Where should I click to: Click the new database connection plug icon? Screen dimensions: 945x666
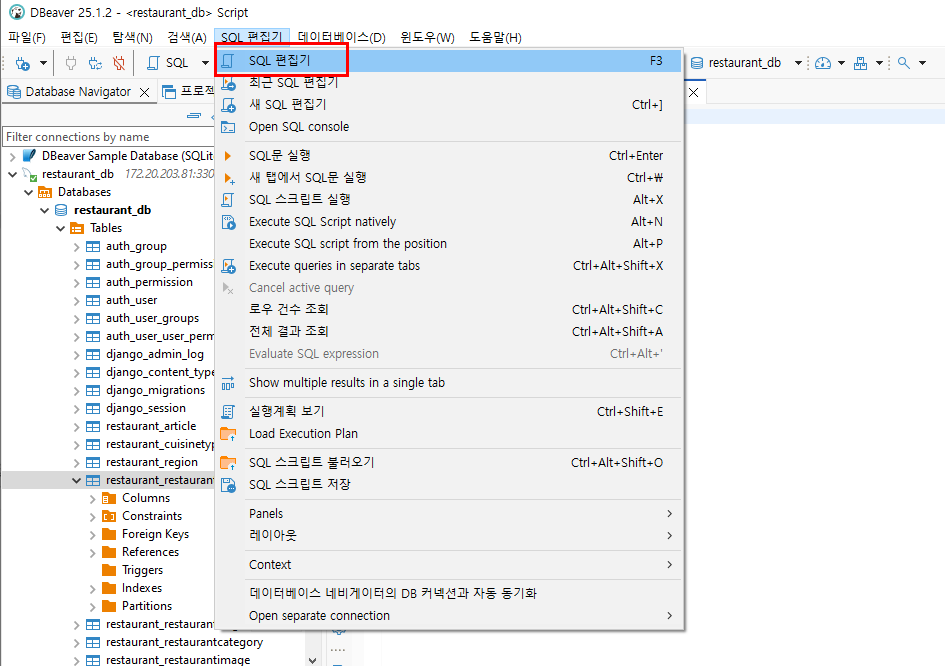tap(22, 63)
